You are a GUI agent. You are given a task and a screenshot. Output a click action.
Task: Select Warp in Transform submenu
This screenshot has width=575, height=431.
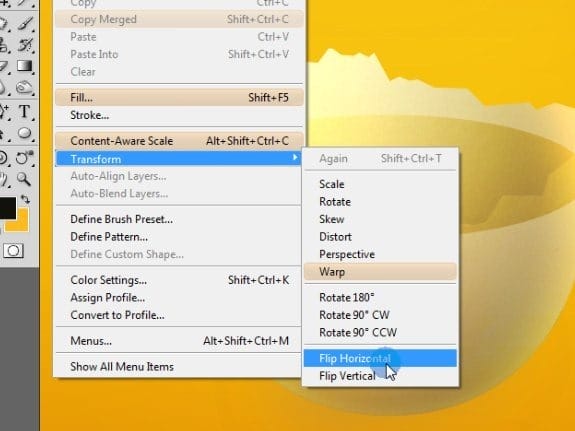380,272
